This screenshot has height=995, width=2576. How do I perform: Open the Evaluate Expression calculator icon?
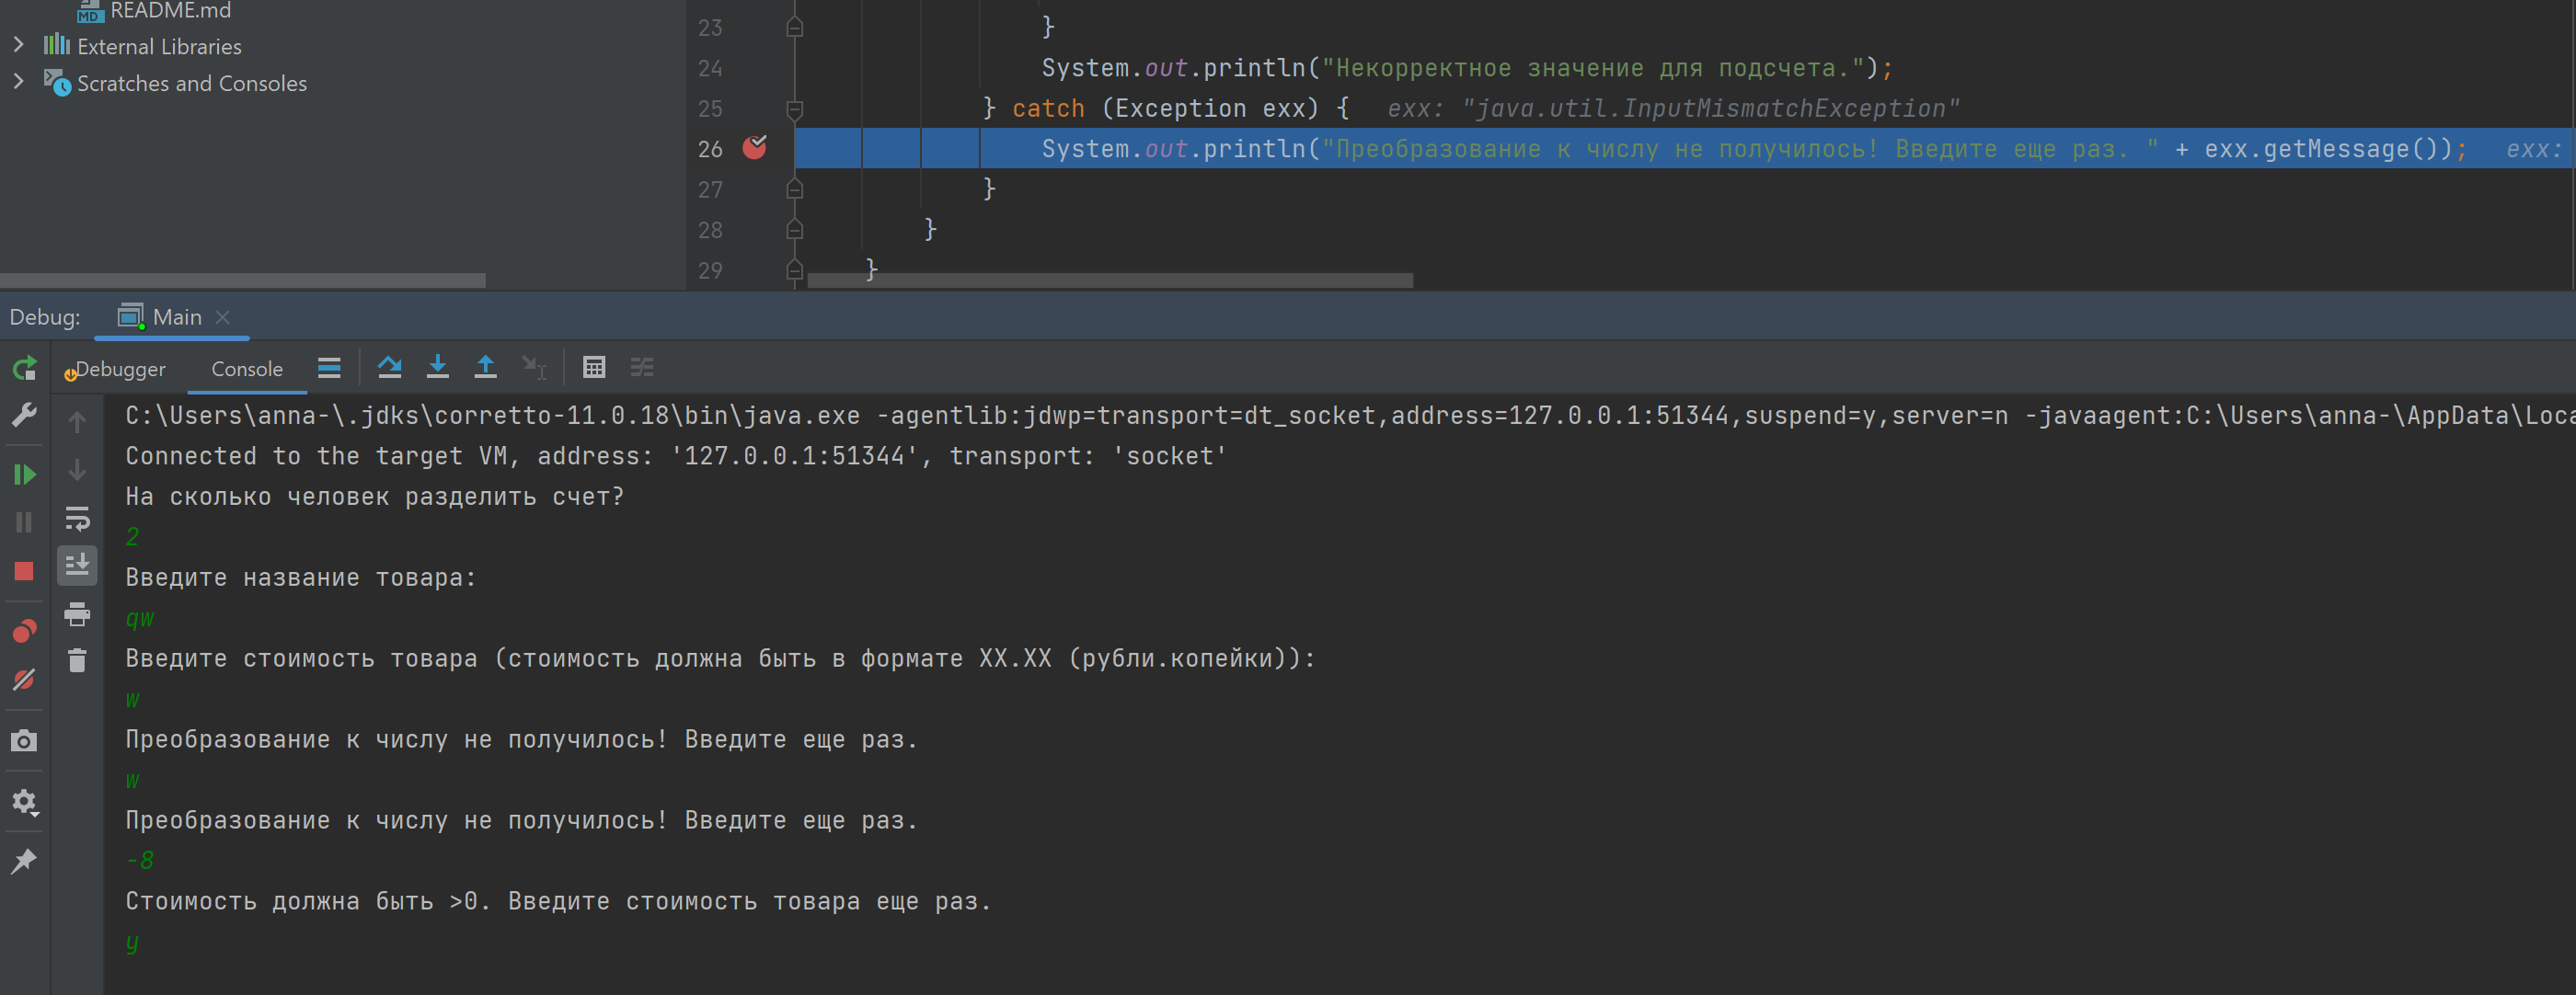click(594, 368)
